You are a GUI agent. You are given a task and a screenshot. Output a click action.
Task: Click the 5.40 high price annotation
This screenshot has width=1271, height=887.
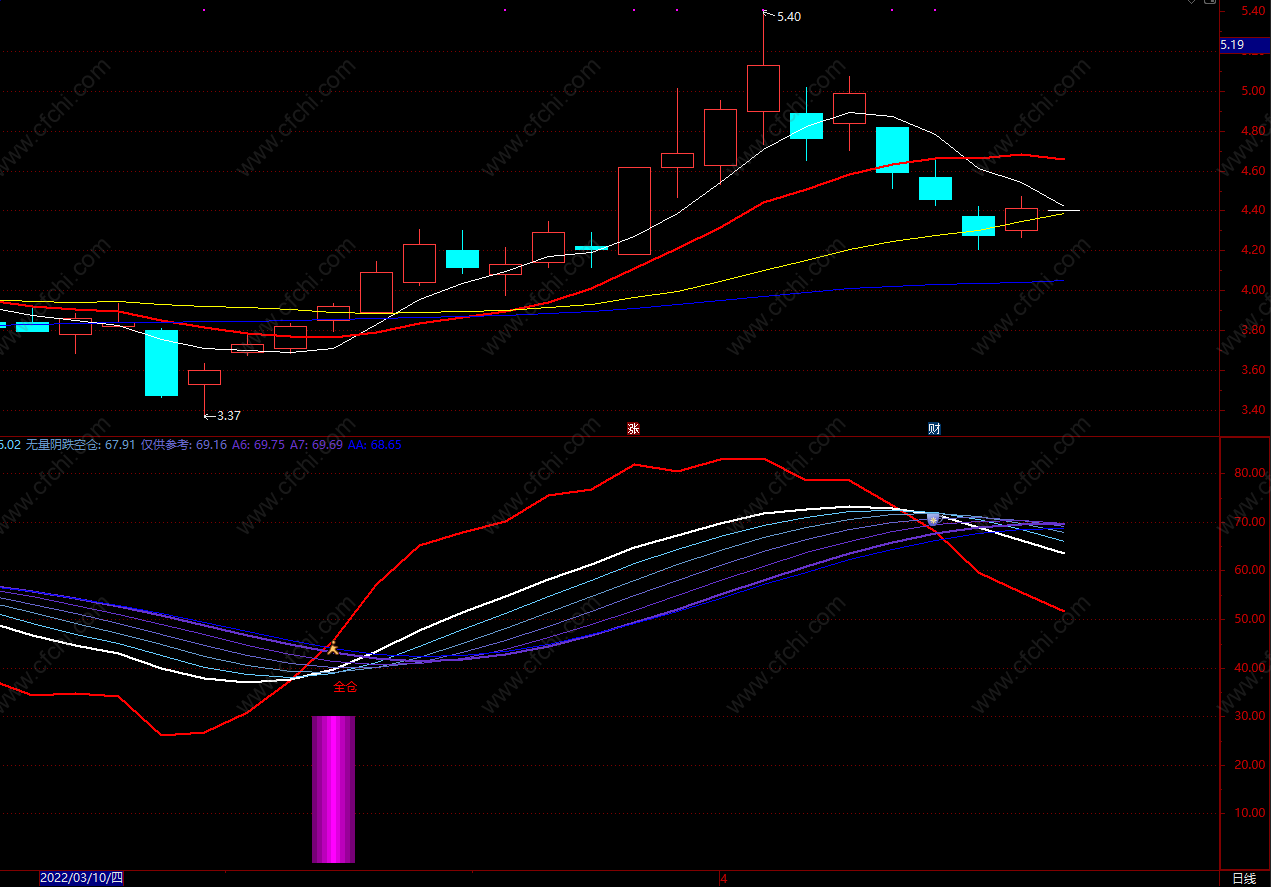[x=789, y=17]
